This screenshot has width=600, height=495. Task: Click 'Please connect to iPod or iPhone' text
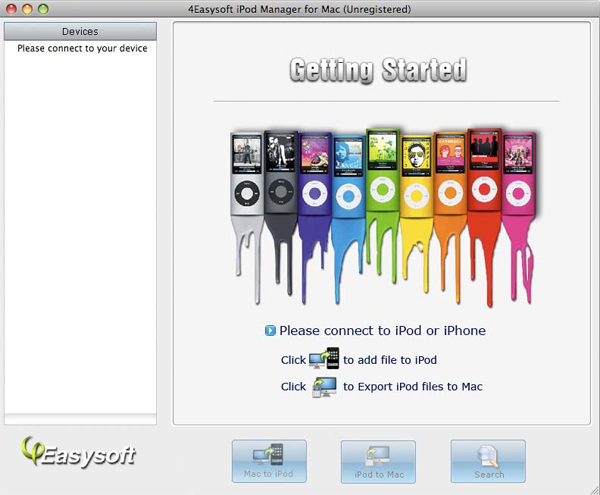click(382, 331)
